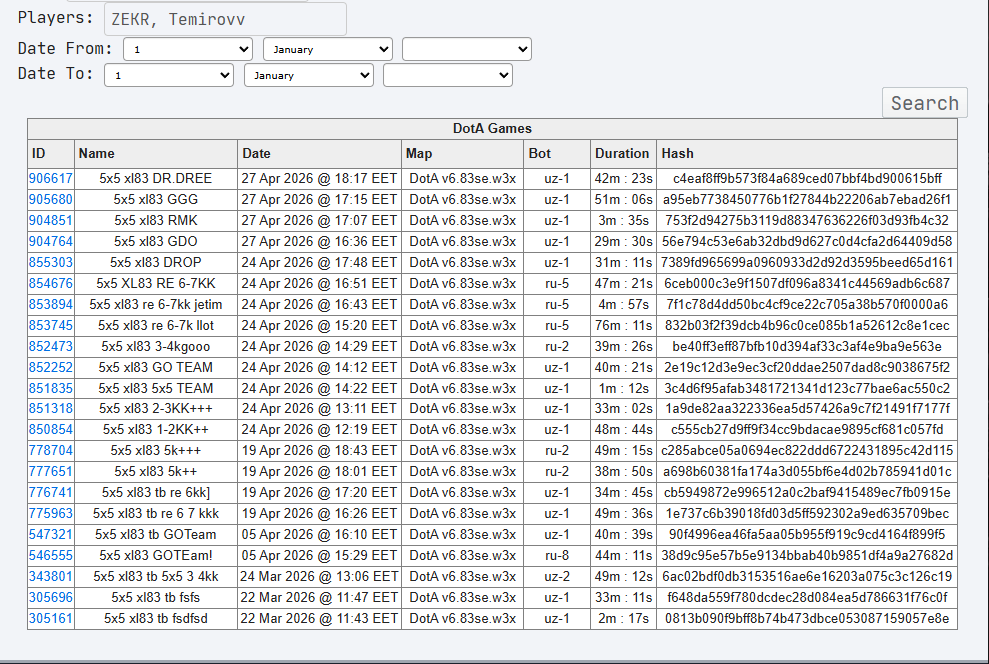Select duration 42m : 23s
Viewport: 989px width, 664px height.
click(623, 178)
